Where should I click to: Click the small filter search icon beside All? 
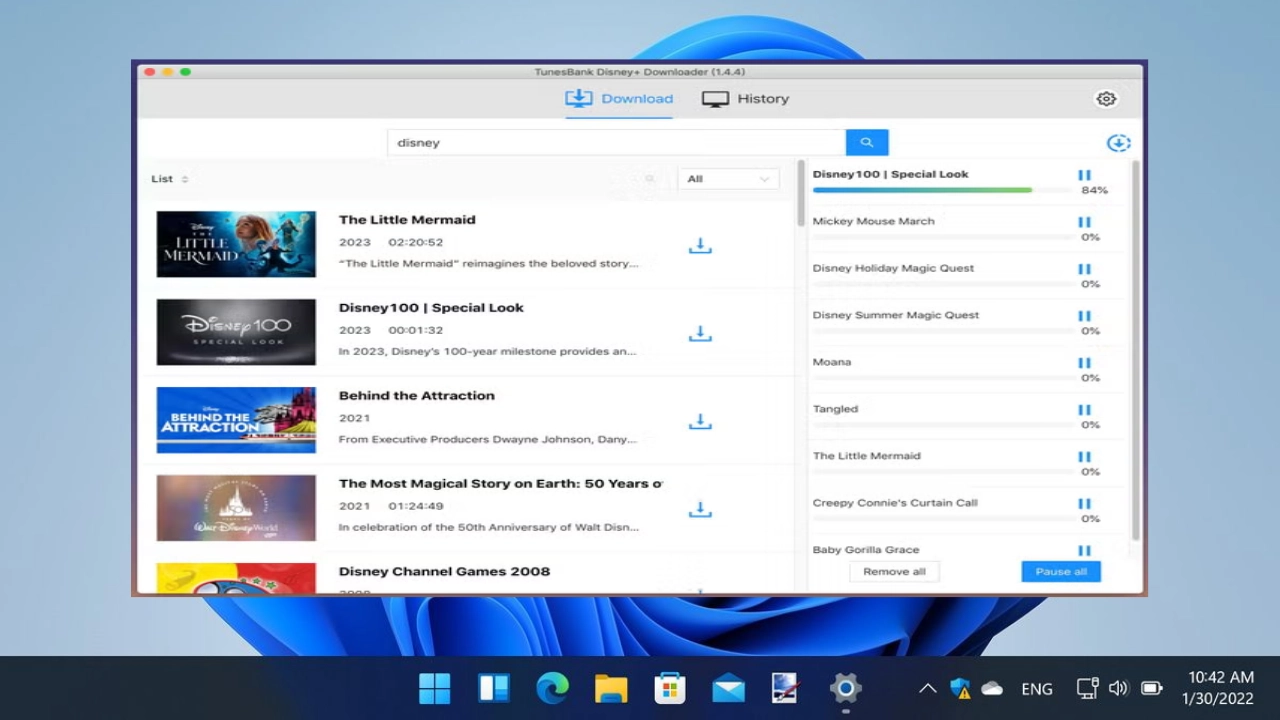tap(650, 179)
